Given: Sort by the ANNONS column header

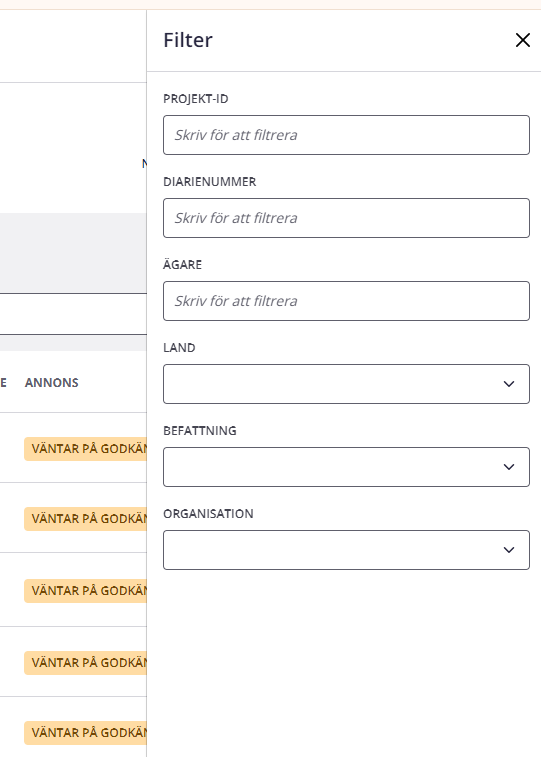Looking at the screenshot, I should coord(52,383).
